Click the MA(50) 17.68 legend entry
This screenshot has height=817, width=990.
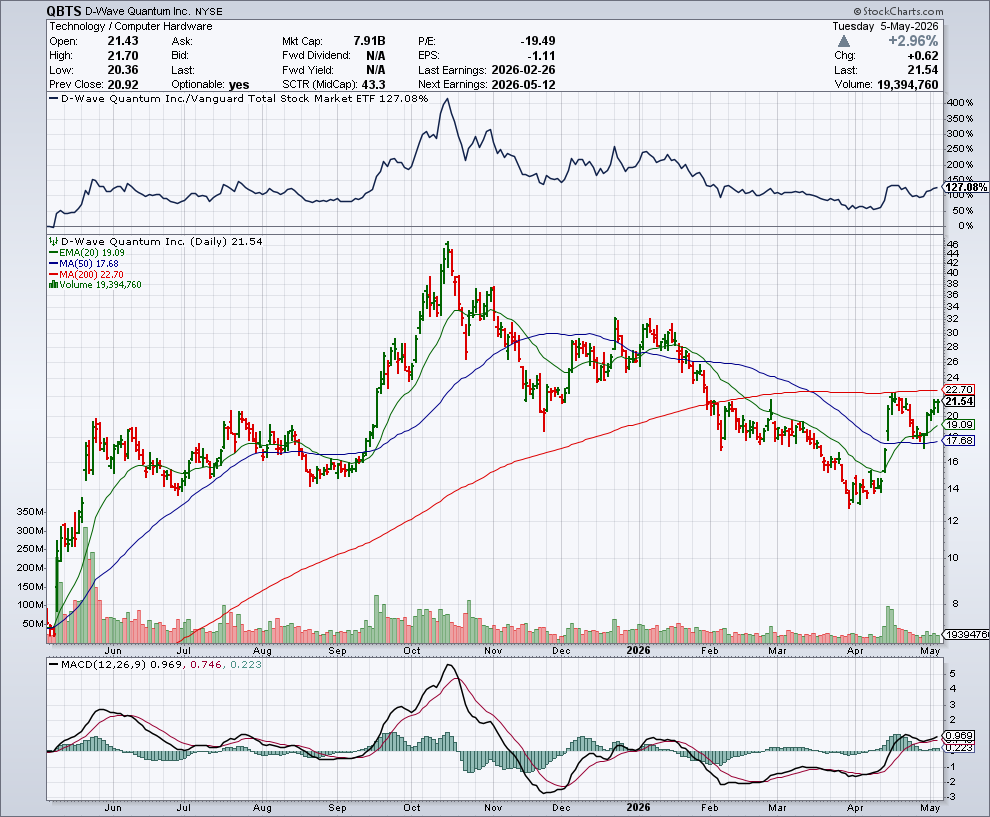84,263
